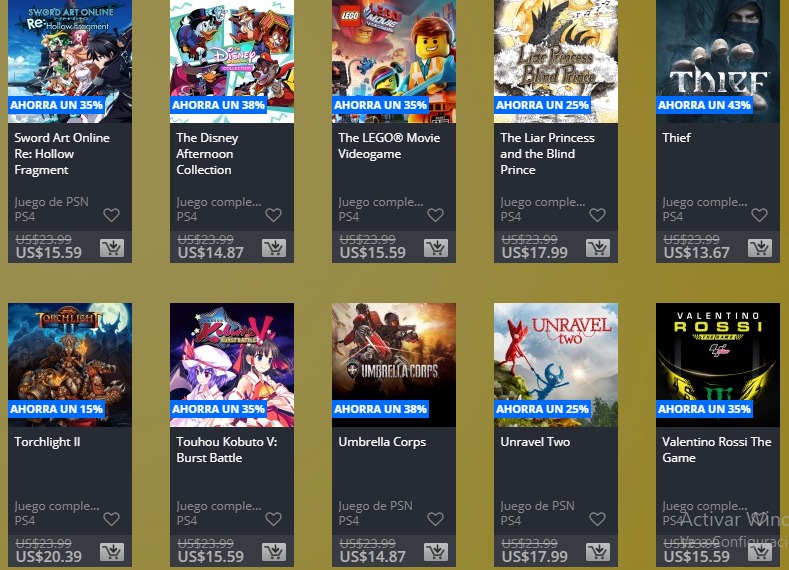The width and height of the screenshot is (789, 570).
Task: Open Umbrella Corps cover art thumbnail
Action: click(394, 365)
